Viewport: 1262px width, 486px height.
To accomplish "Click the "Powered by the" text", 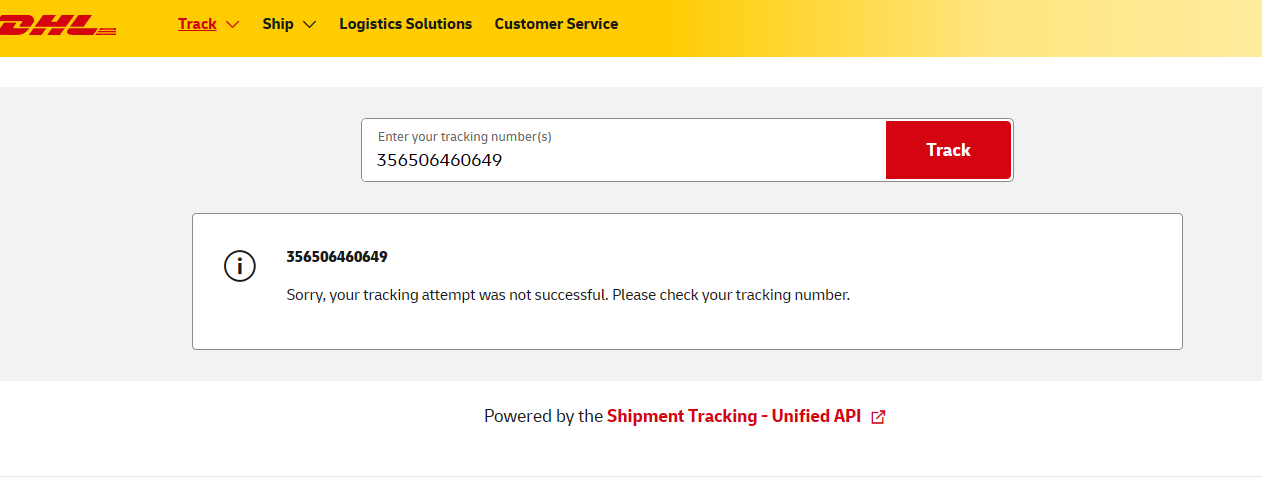I will click(543, 416).
